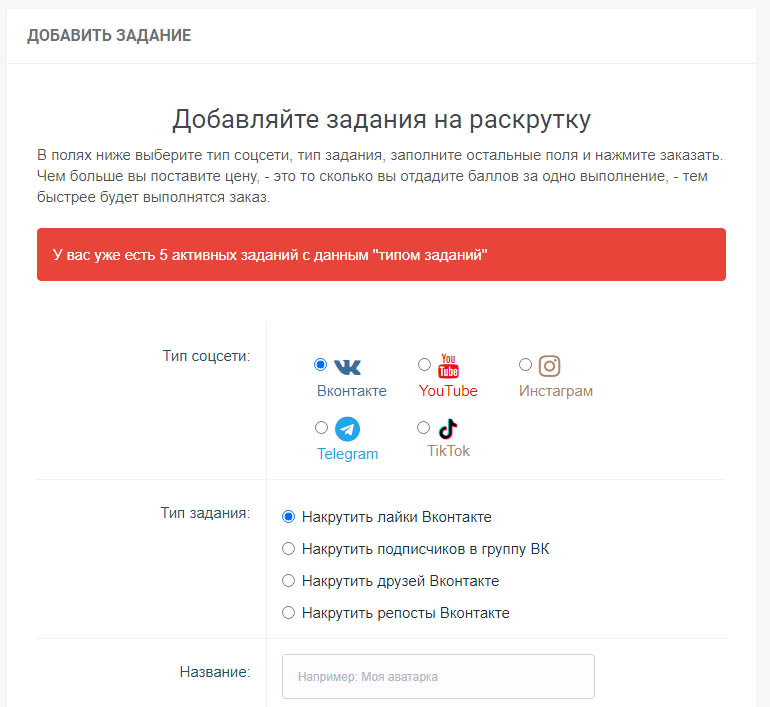Screen dimensions: 770x707
Task: Click the YouTube text label
Action: [x=448, y=391]
